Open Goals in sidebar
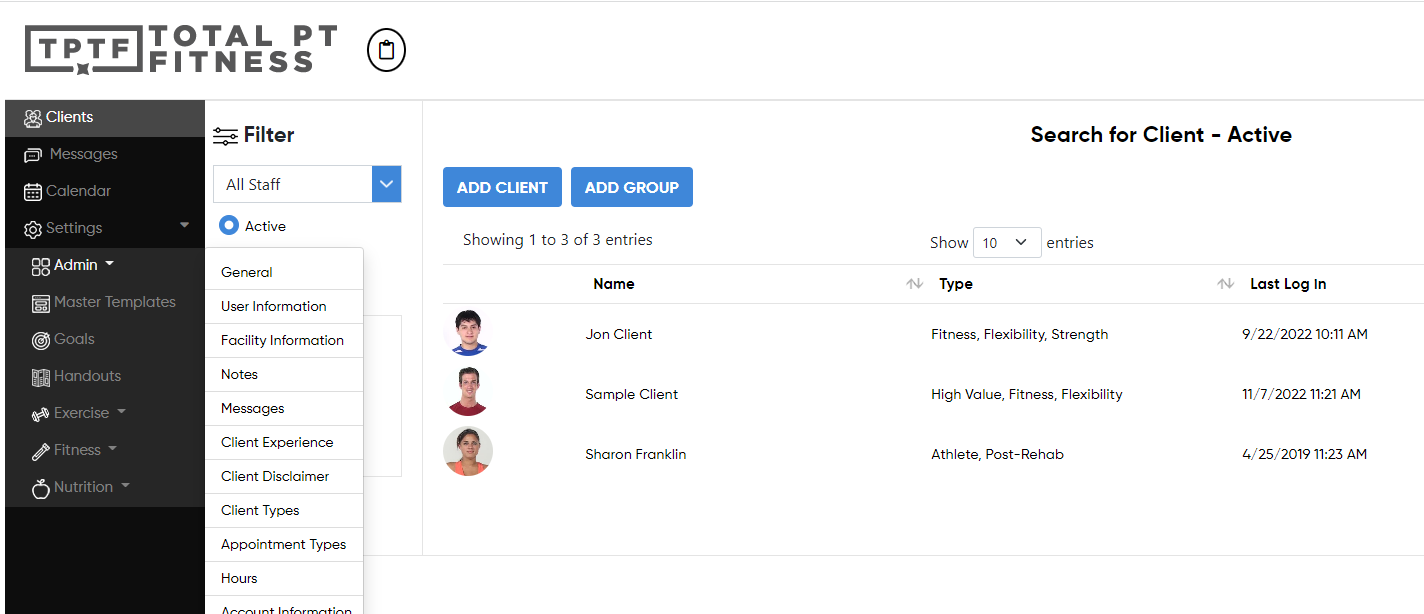Screen dimensions: 1424x614 105,340
